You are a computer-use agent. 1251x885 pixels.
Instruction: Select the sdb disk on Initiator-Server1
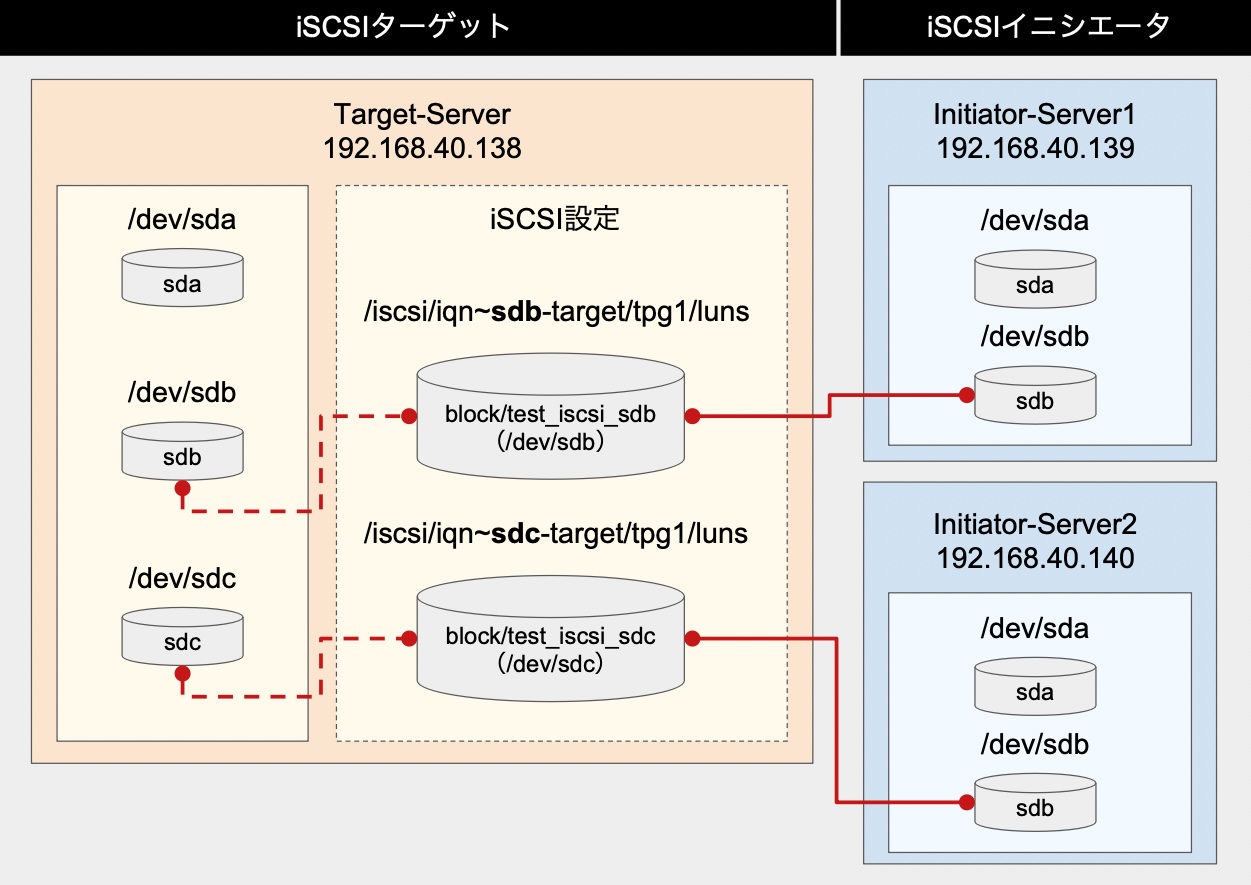tap(1035, 395)
